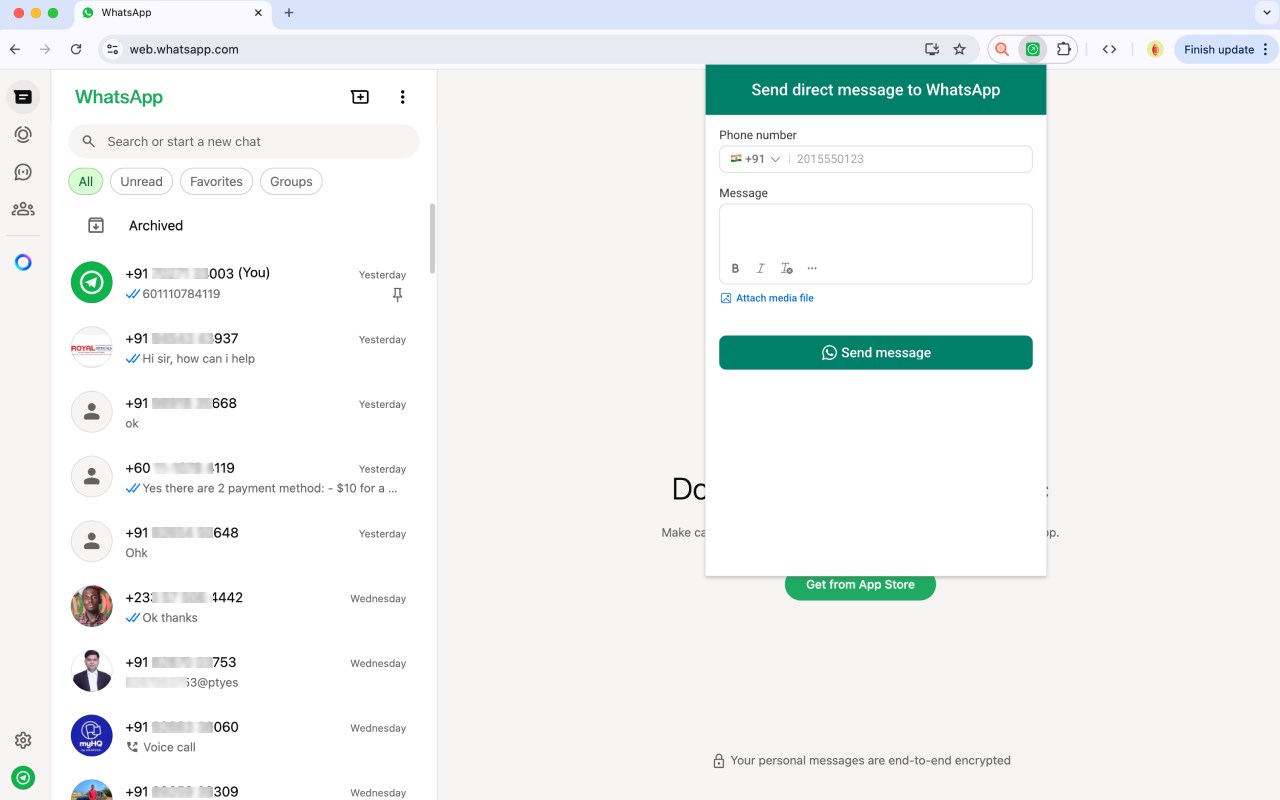Image resolution: width=1280 pixels, height=800 pixels.
Task: Open the myHQ chat with Voice call
Action: point(244,736)
